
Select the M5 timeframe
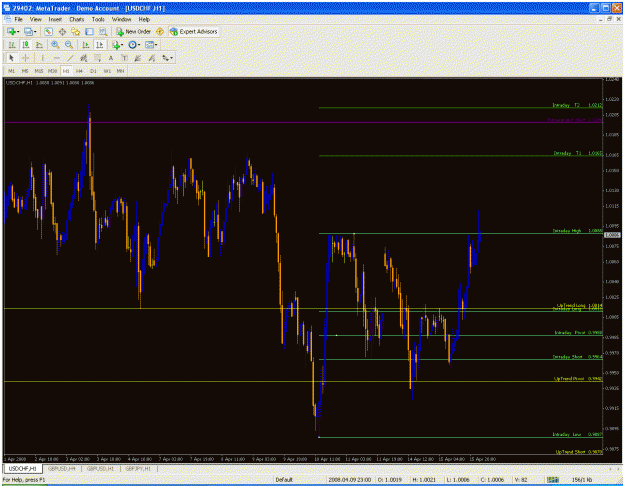click(x=25, y=71)
